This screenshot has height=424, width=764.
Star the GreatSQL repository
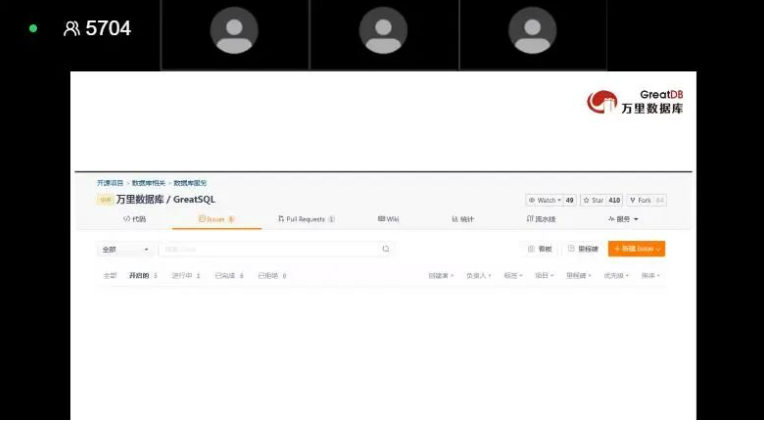[x=593, y=200]
